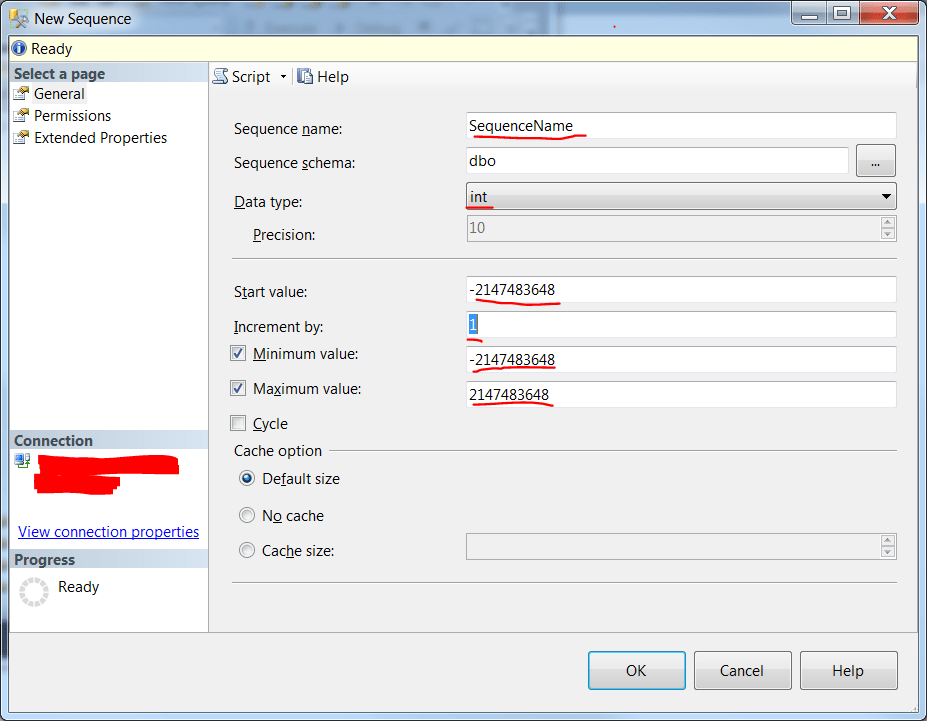Click the Cache size spinner up arrow
This screenshot has width=927, height=721.
(886, 542)
